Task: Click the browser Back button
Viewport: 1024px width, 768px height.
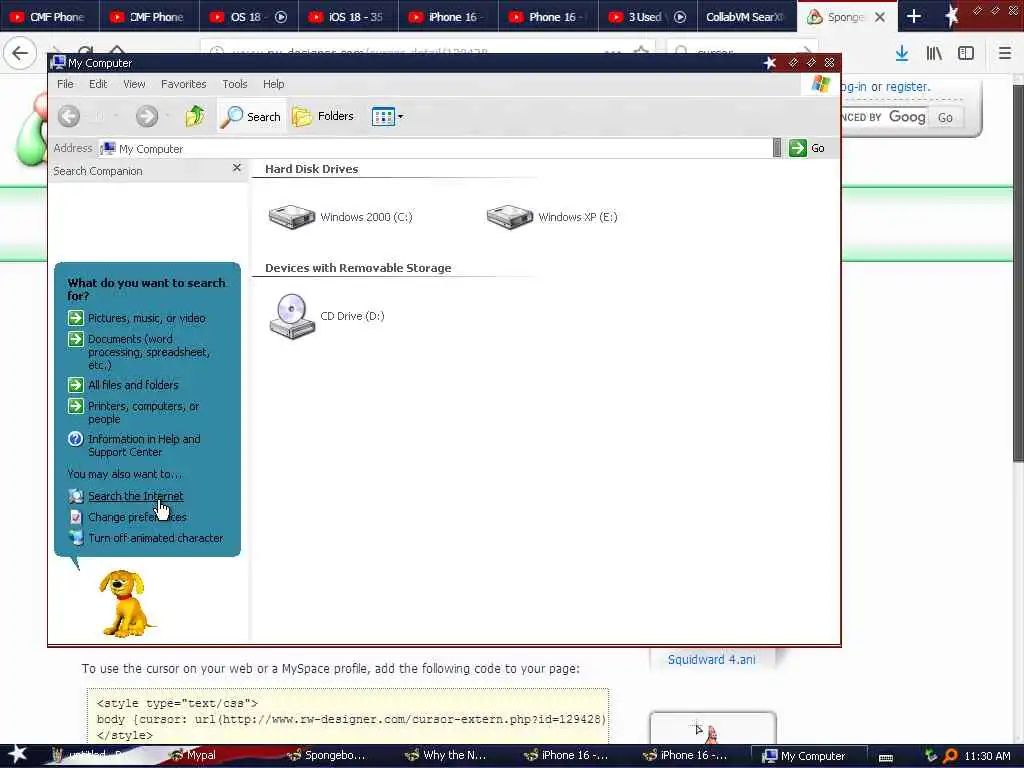Action: (x=20, y=53)
